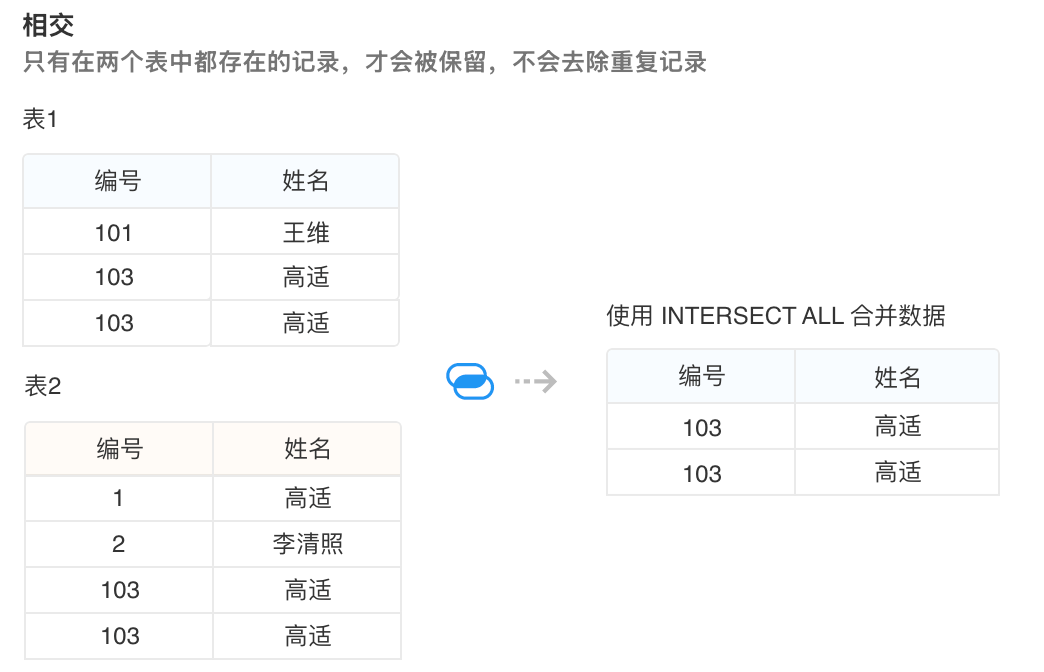Select the "姓名" header in the result table
1044x672 pixels.
click(x=897, y=376)
